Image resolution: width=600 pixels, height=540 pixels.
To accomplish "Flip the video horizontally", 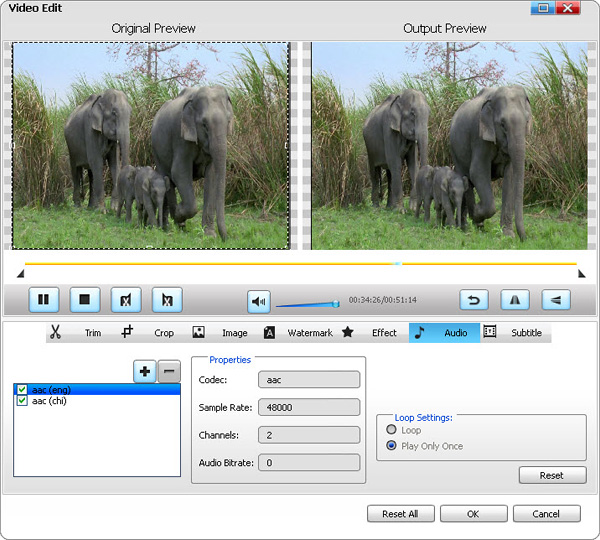I will pyautogui.click(x=515, y=300).
